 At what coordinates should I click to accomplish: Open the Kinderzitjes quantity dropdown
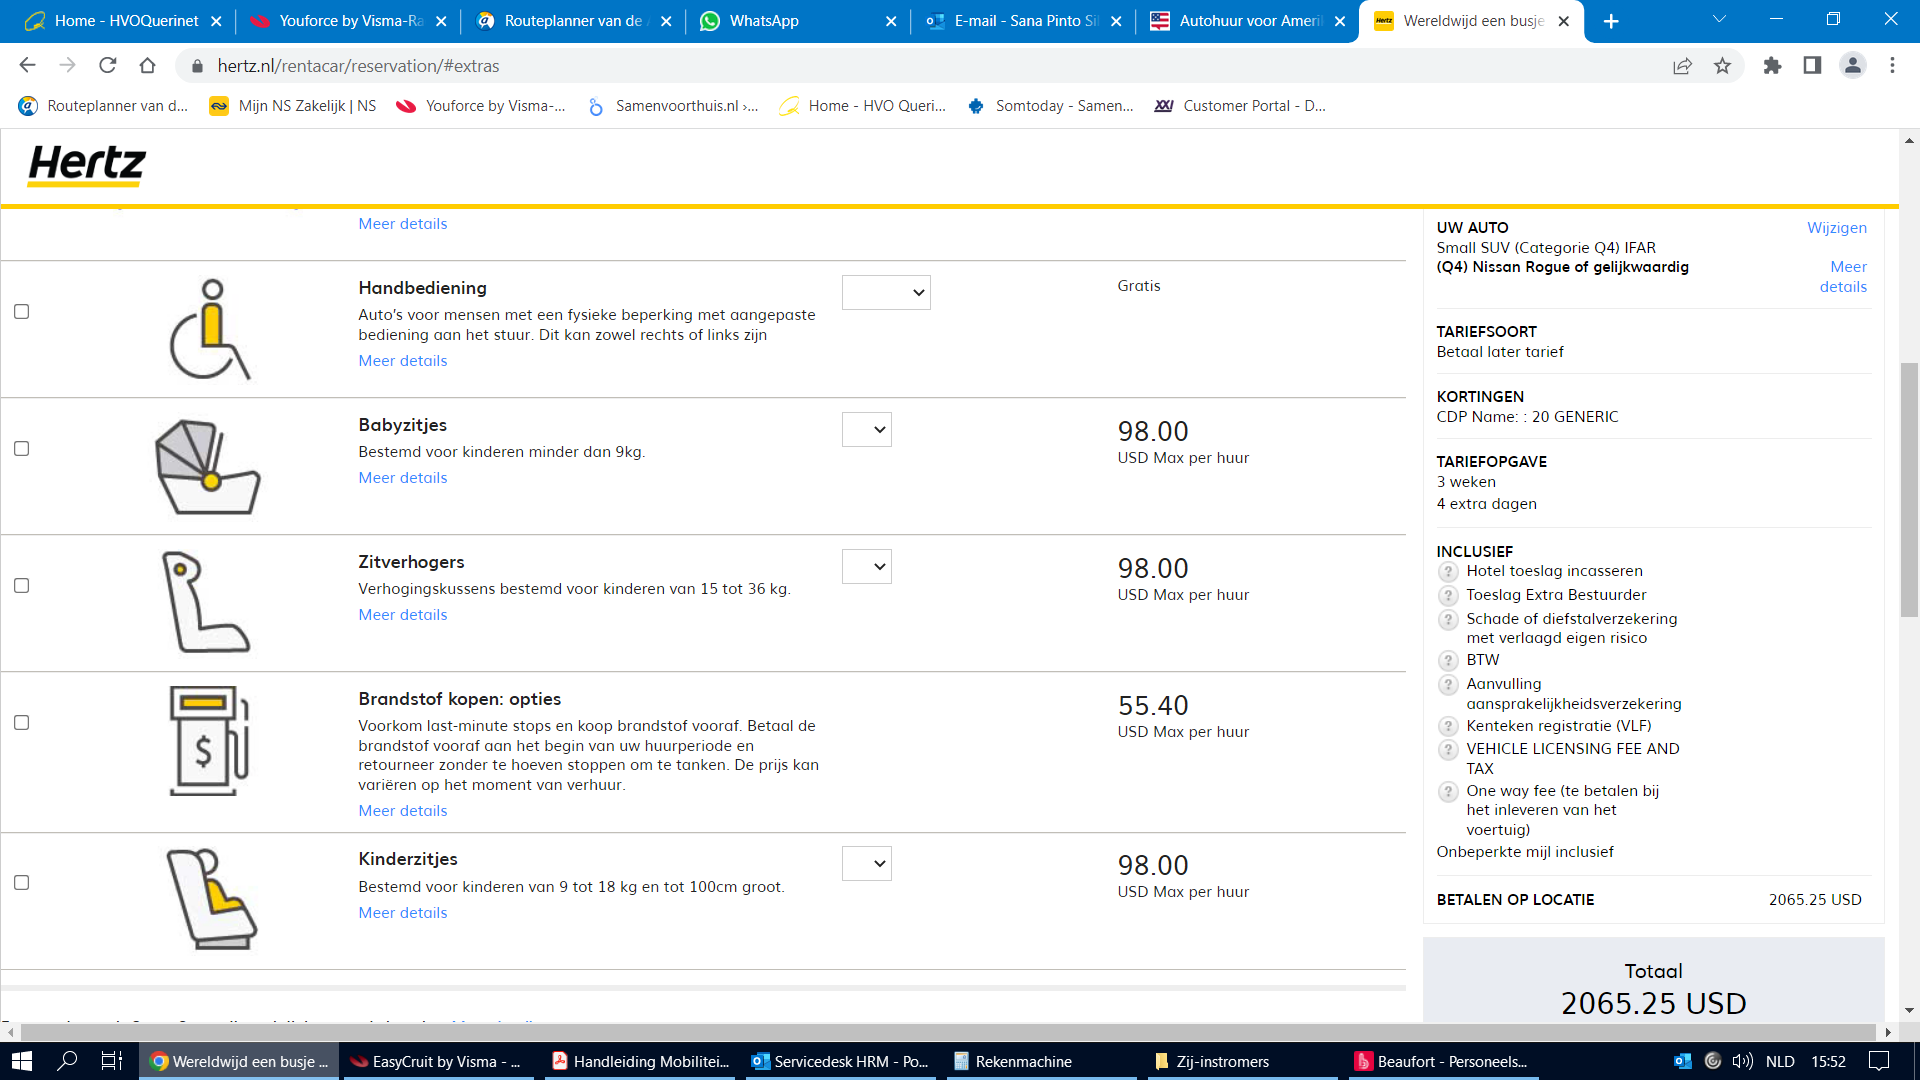867,864
